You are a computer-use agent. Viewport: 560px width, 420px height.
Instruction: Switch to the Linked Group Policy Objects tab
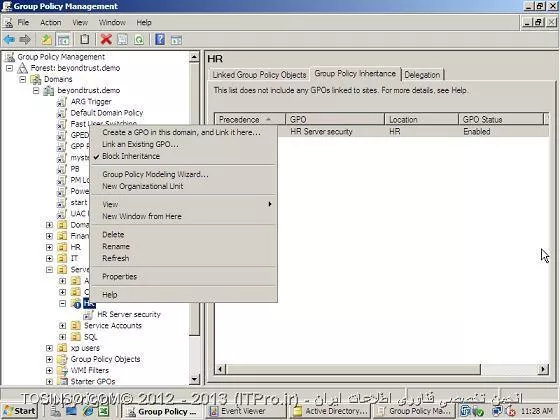pos(259,75)
